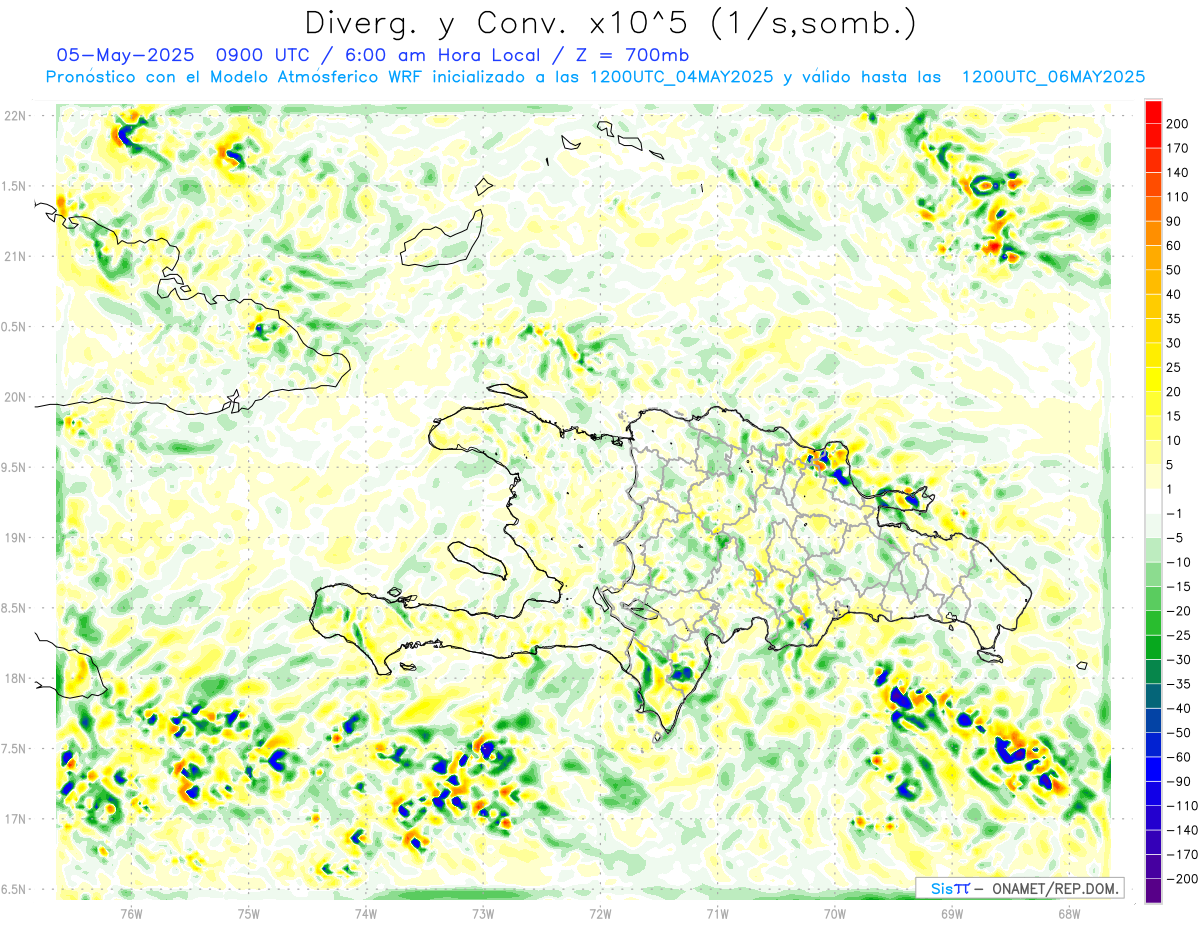Click the '7.5N' latitude label
The height and width of the screenshot is (927, 1200).
click(15, 749)
